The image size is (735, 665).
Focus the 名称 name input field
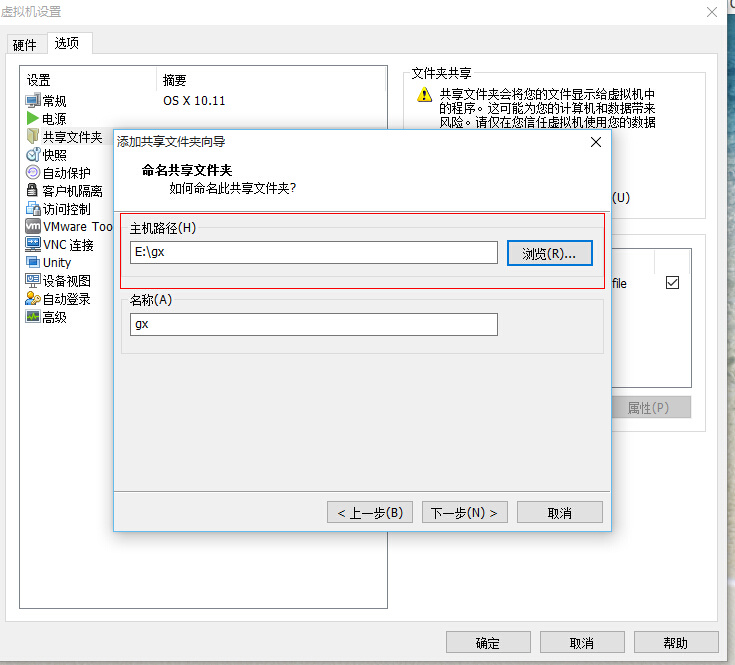(314, 324)
